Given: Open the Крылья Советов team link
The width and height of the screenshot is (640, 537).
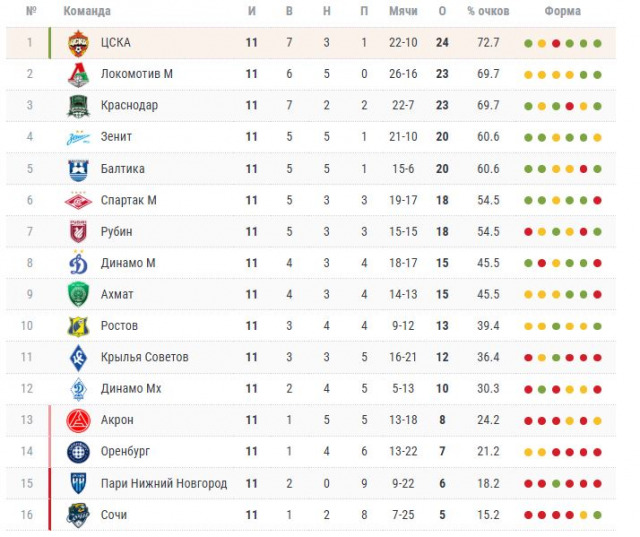Looking at the screenshot, I should (144, 357).
